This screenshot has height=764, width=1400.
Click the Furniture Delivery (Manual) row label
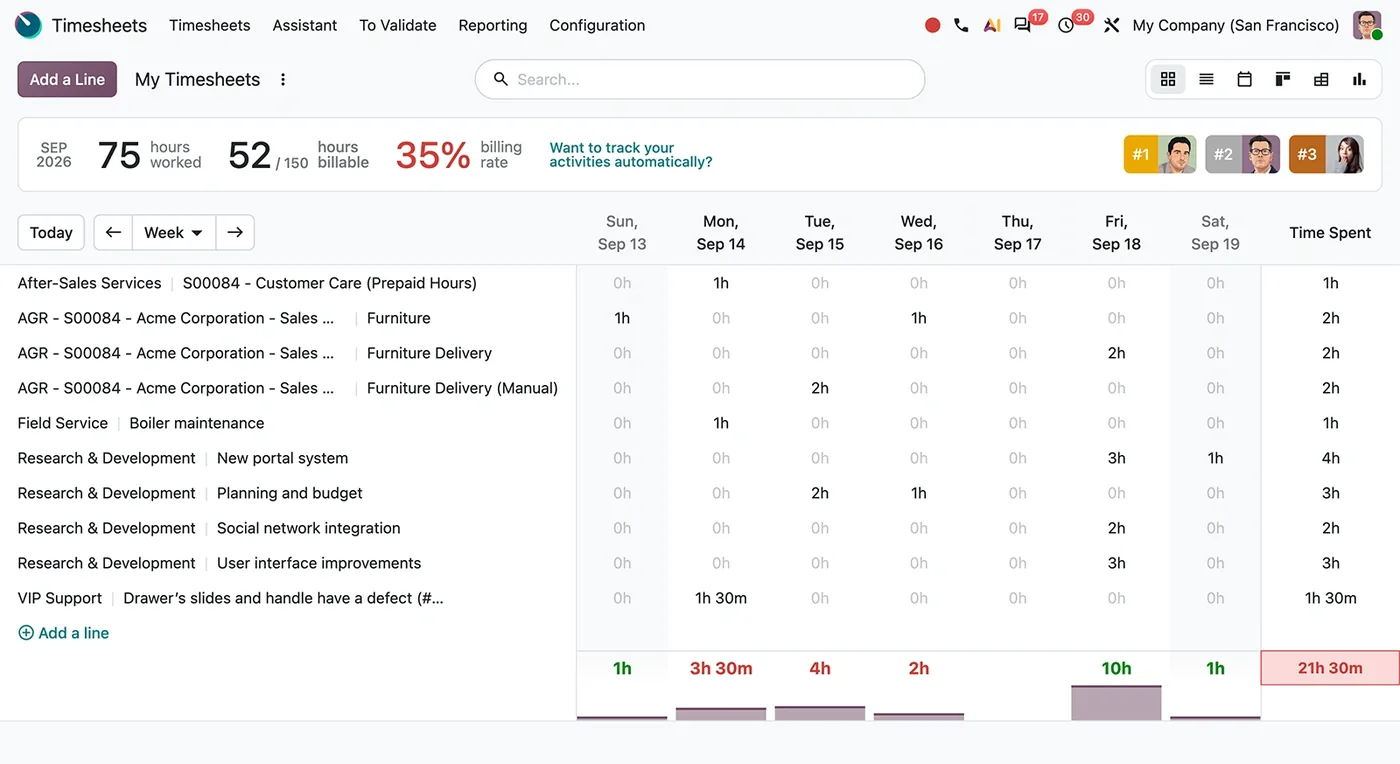[x=462, y=388]
